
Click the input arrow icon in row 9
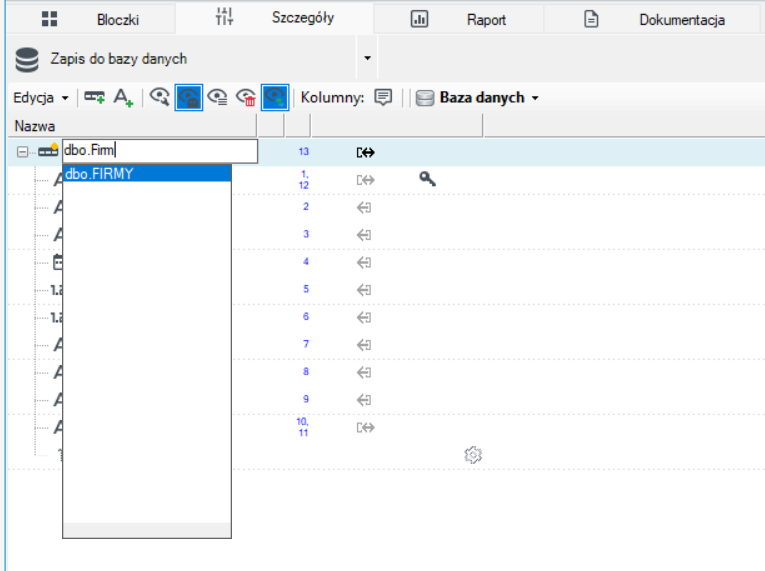coord(364,400)
